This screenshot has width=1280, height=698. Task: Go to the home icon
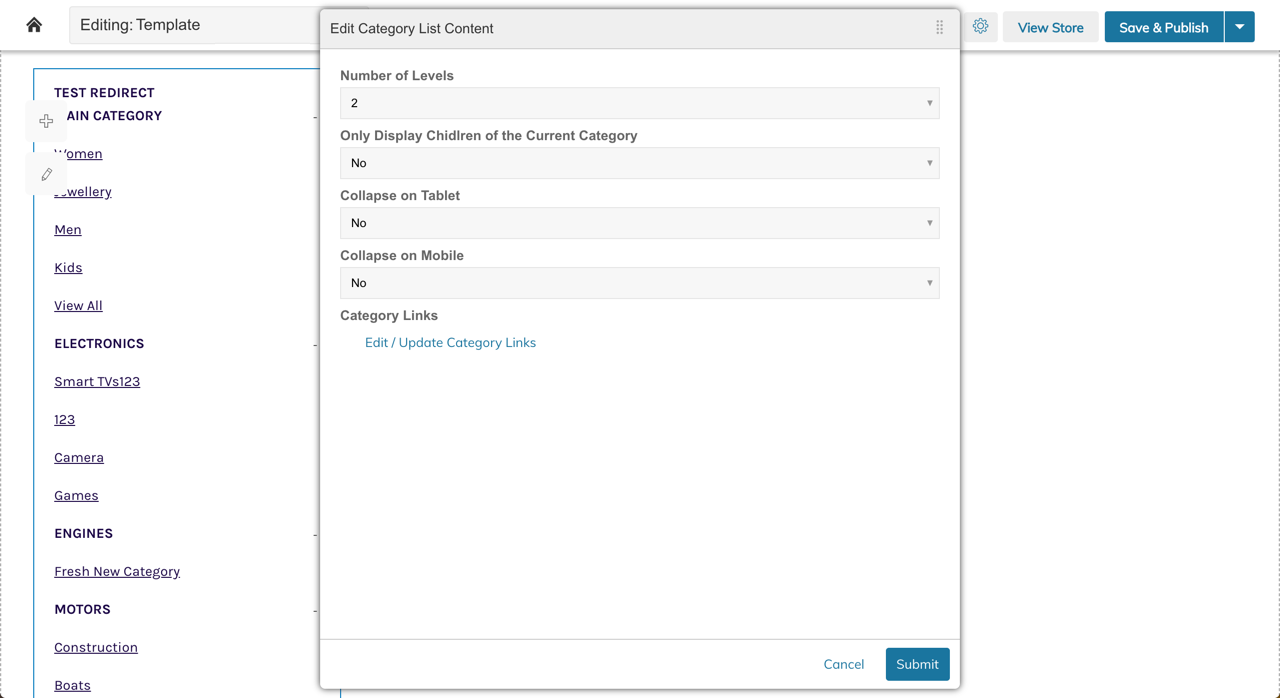(x=34, y=25)
